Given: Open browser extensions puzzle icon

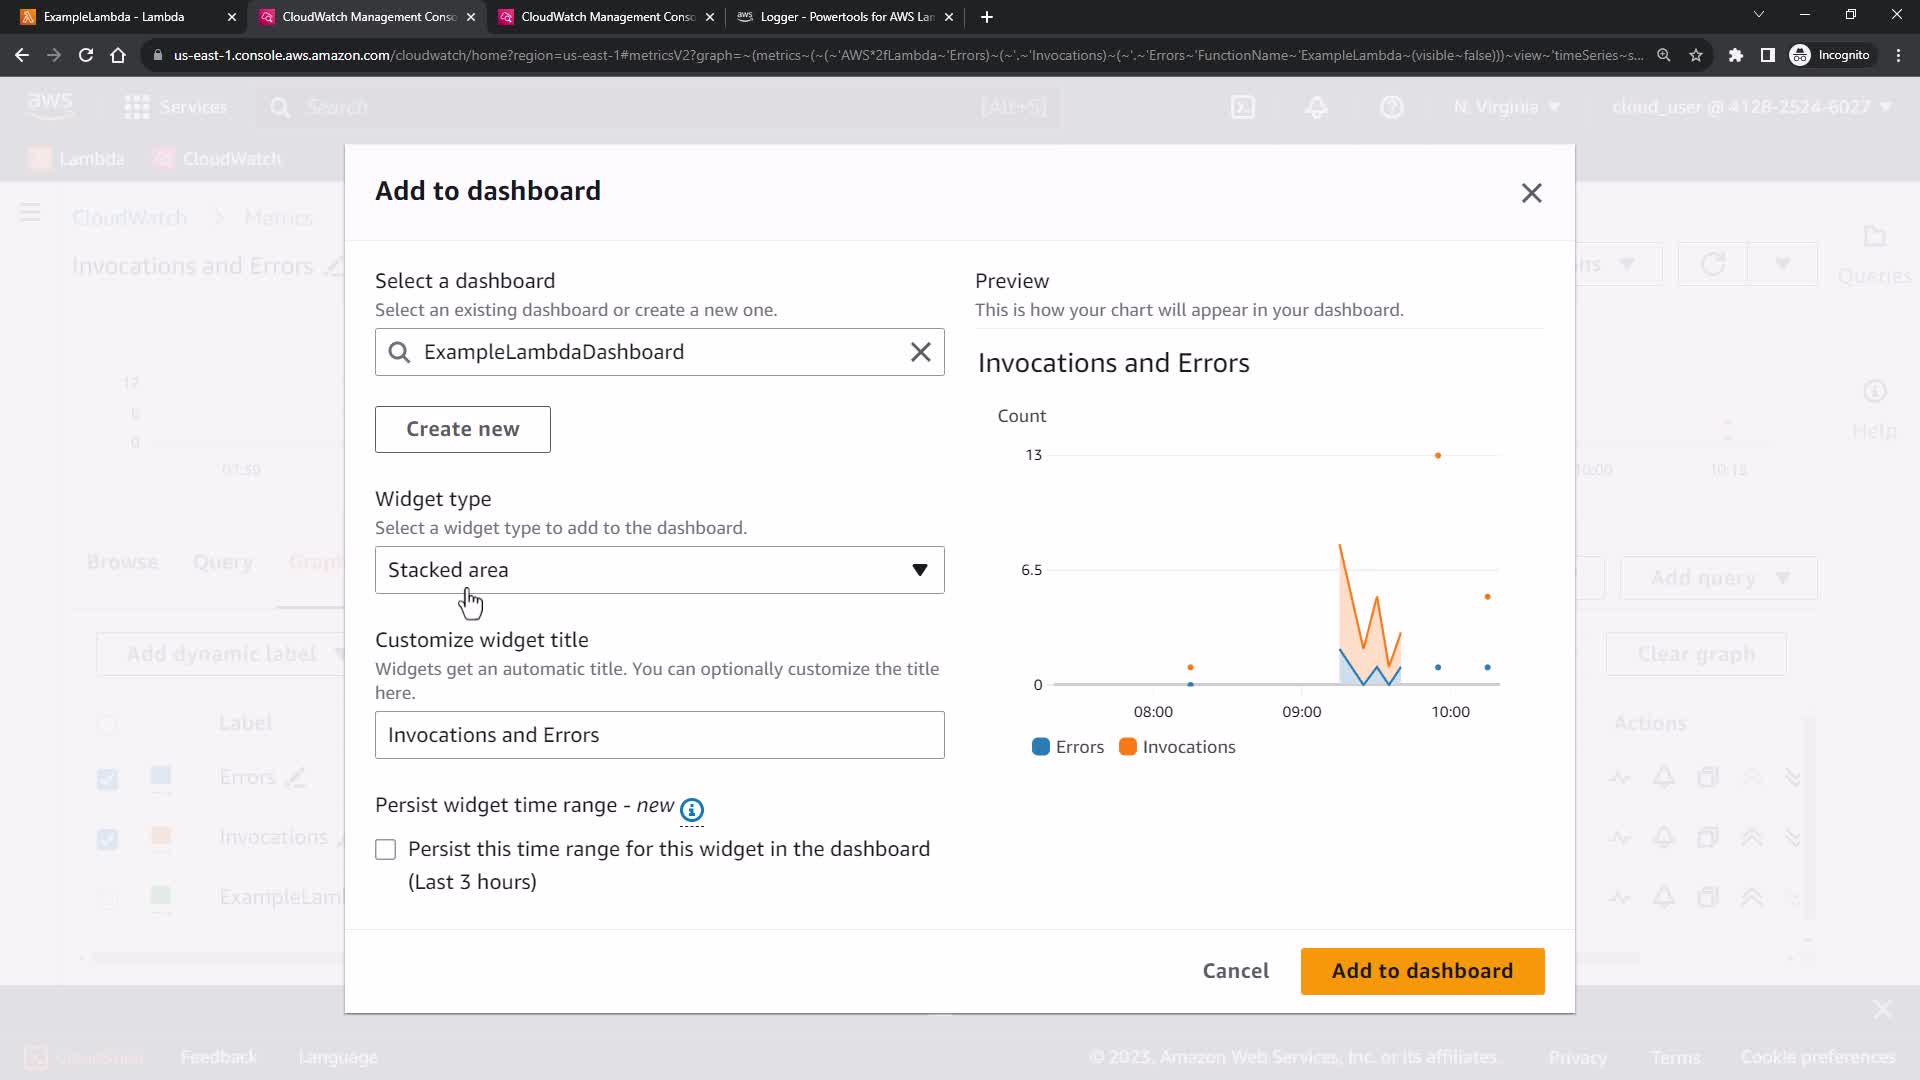Looking at the screenshot, I should click(1736, 55).
